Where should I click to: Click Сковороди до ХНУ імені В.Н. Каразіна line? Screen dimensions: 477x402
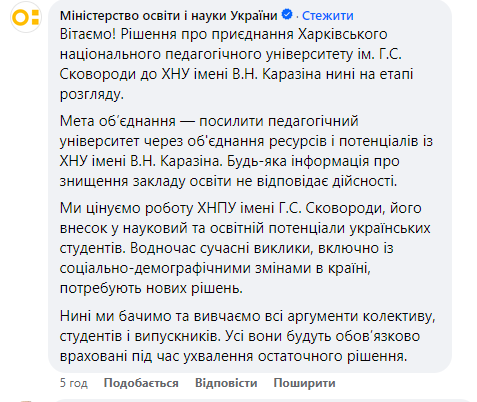click(236, 74)
